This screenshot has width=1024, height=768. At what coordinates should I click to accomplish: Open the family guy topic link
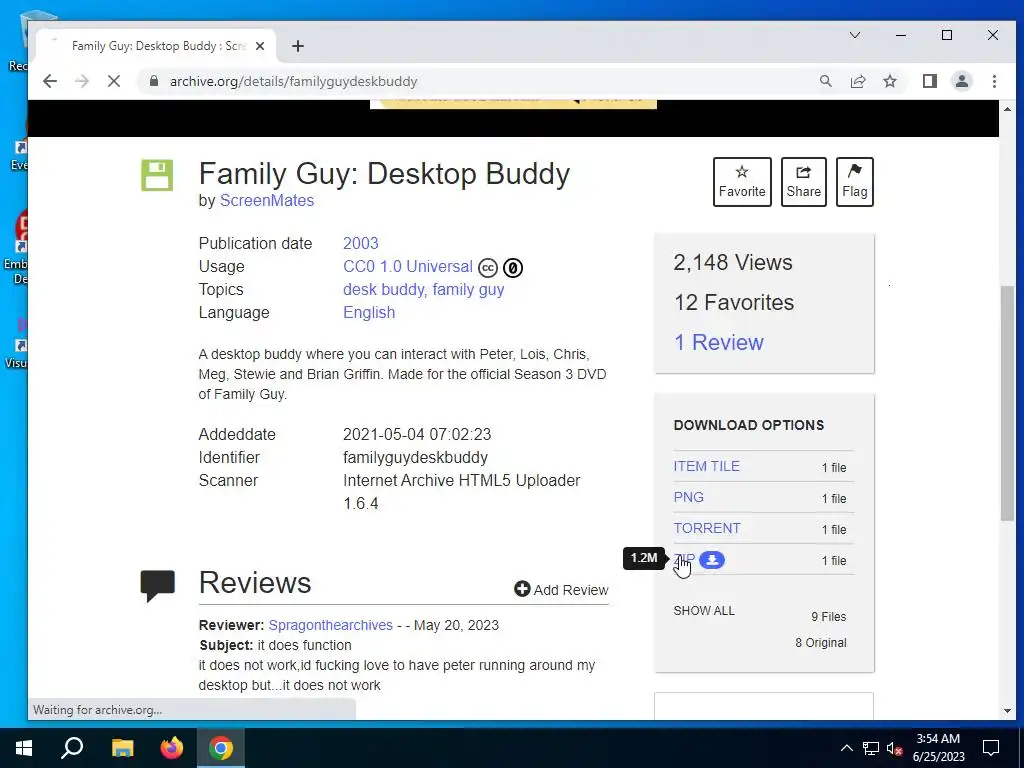point(468,289)
